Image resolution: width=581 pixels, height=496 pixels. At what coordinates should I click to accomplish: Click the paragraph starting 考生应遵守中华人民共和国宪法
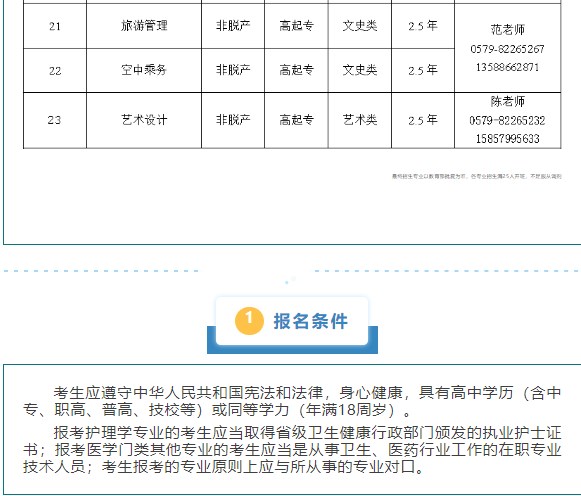tap(292, 401)
